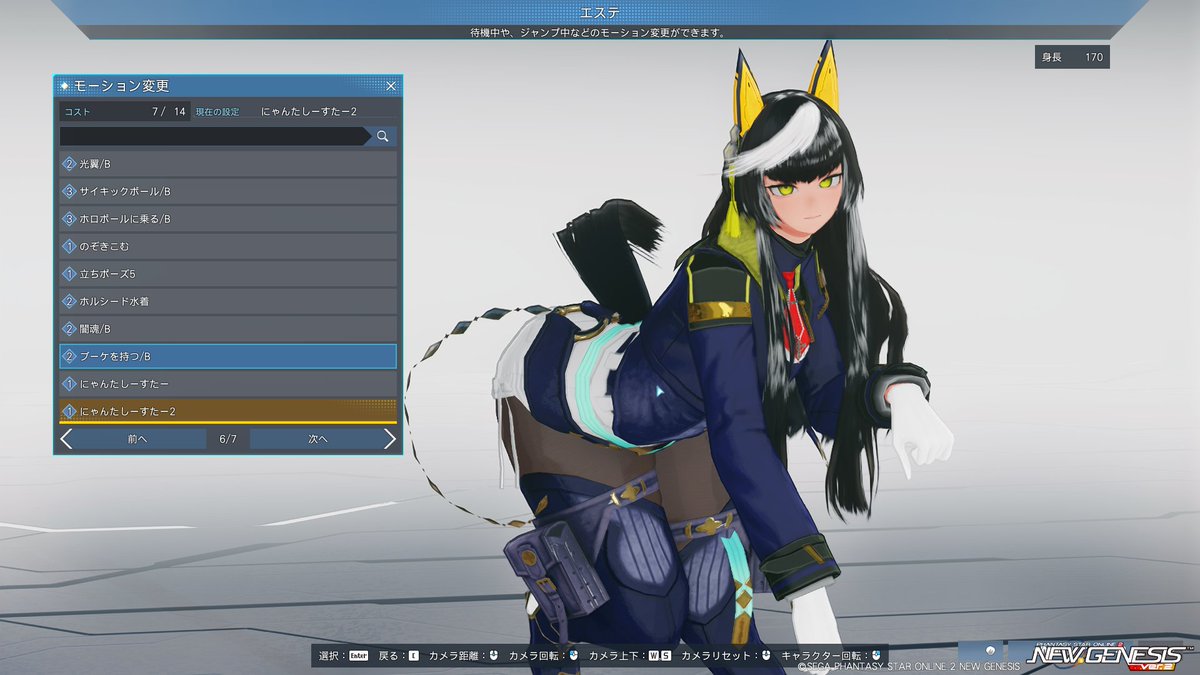Image resolution: width=1200 pixels, height=675 pixels.
Task: Click the mouse icon for カメラ回転
Action: pyautogui.click(x=573, y=656)
